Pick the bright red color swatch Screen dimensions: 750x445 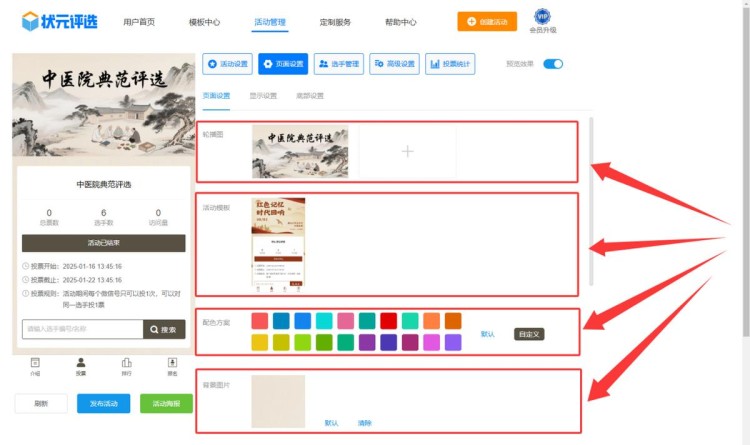pyautogui.click(x=388, y=321)
